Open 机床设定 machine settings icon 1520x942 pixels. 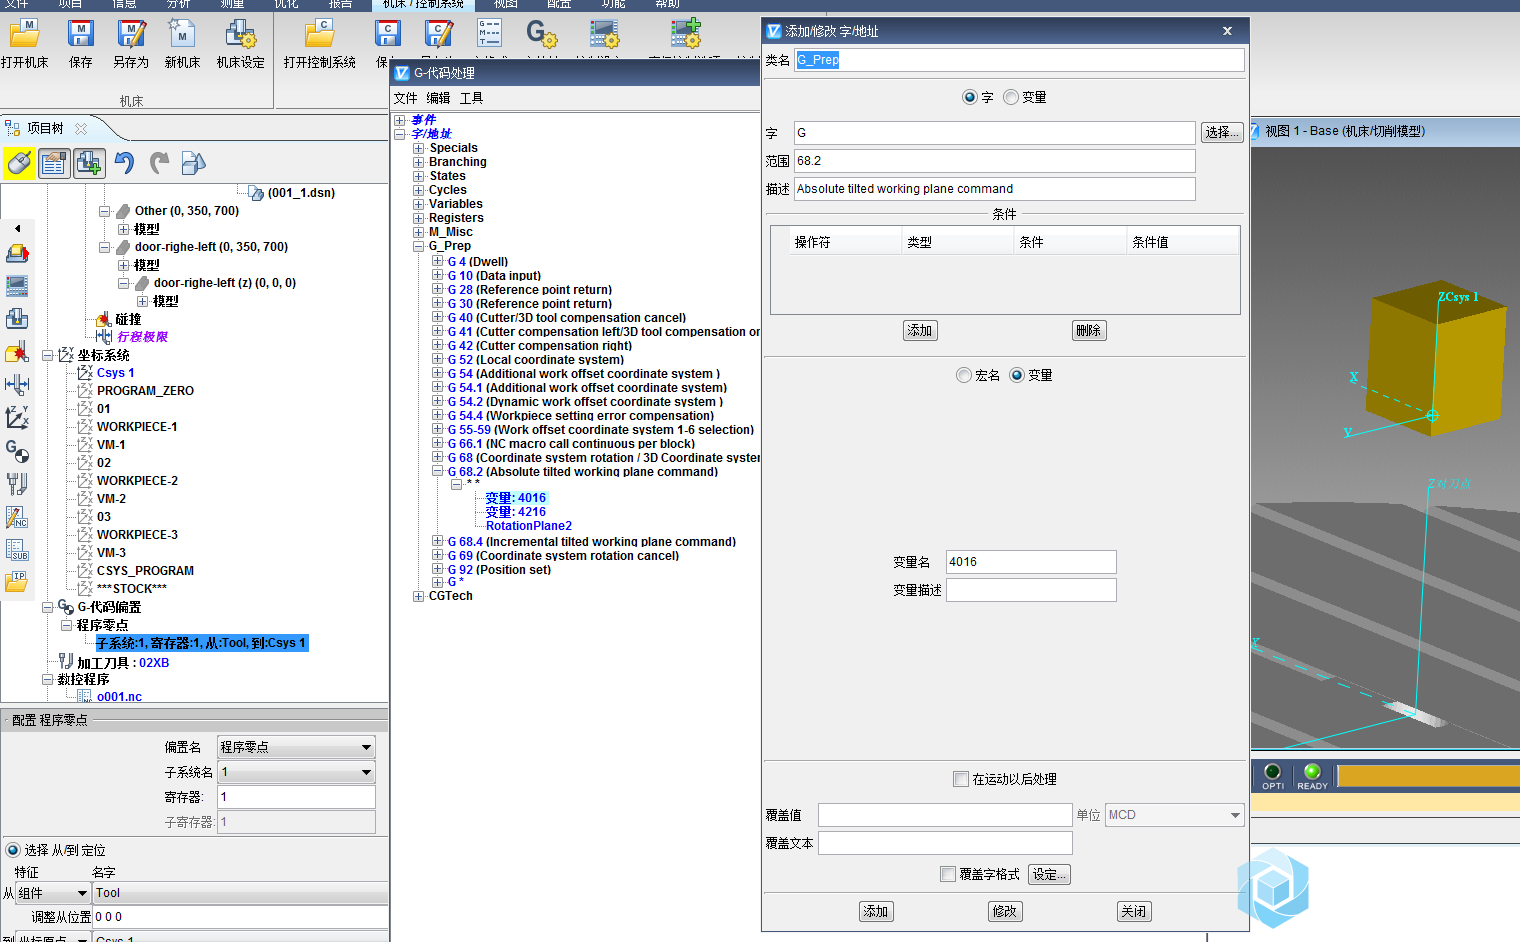(240, 34)
